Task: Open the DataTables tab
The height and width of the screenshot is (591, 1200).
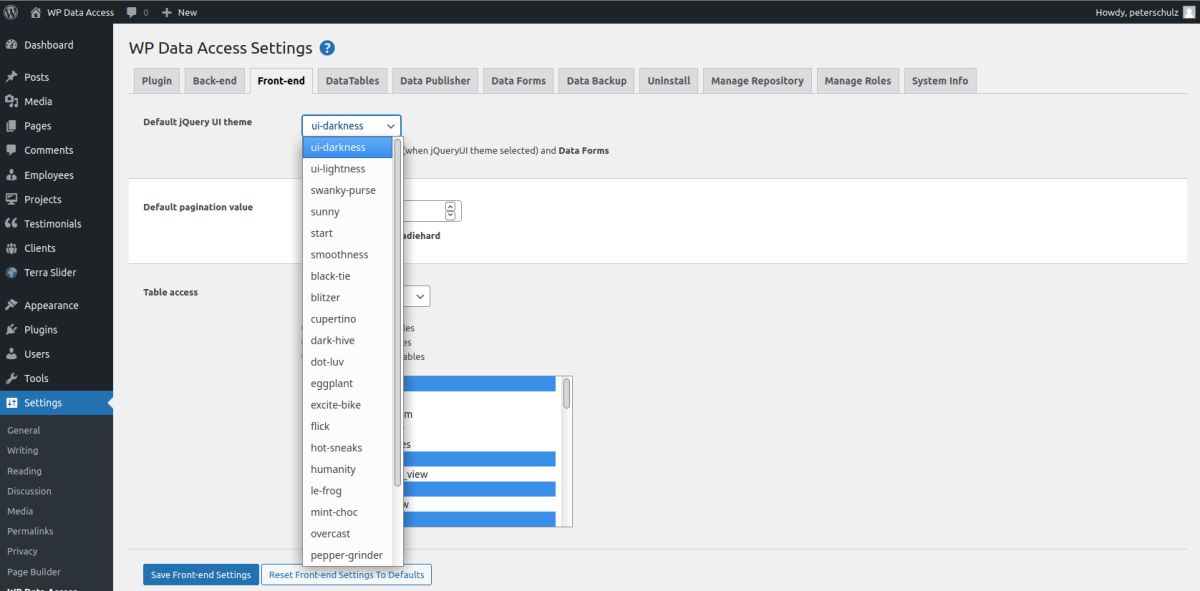Action: click(x=352, y=81)
